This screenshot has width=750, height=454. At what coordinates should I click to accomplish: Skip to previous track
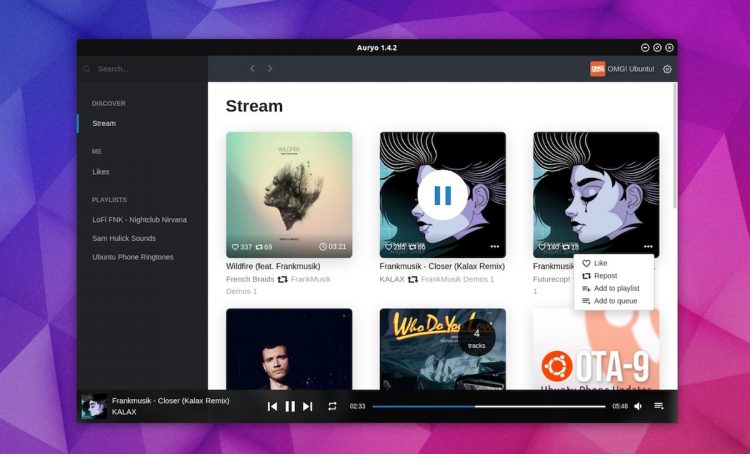[x=272, y=406]
